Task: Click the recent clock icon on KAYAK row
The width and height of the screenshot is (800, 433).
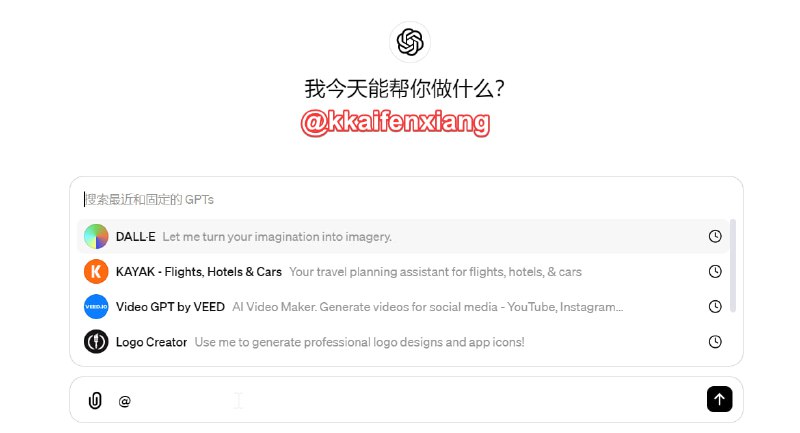Action: 715,271
